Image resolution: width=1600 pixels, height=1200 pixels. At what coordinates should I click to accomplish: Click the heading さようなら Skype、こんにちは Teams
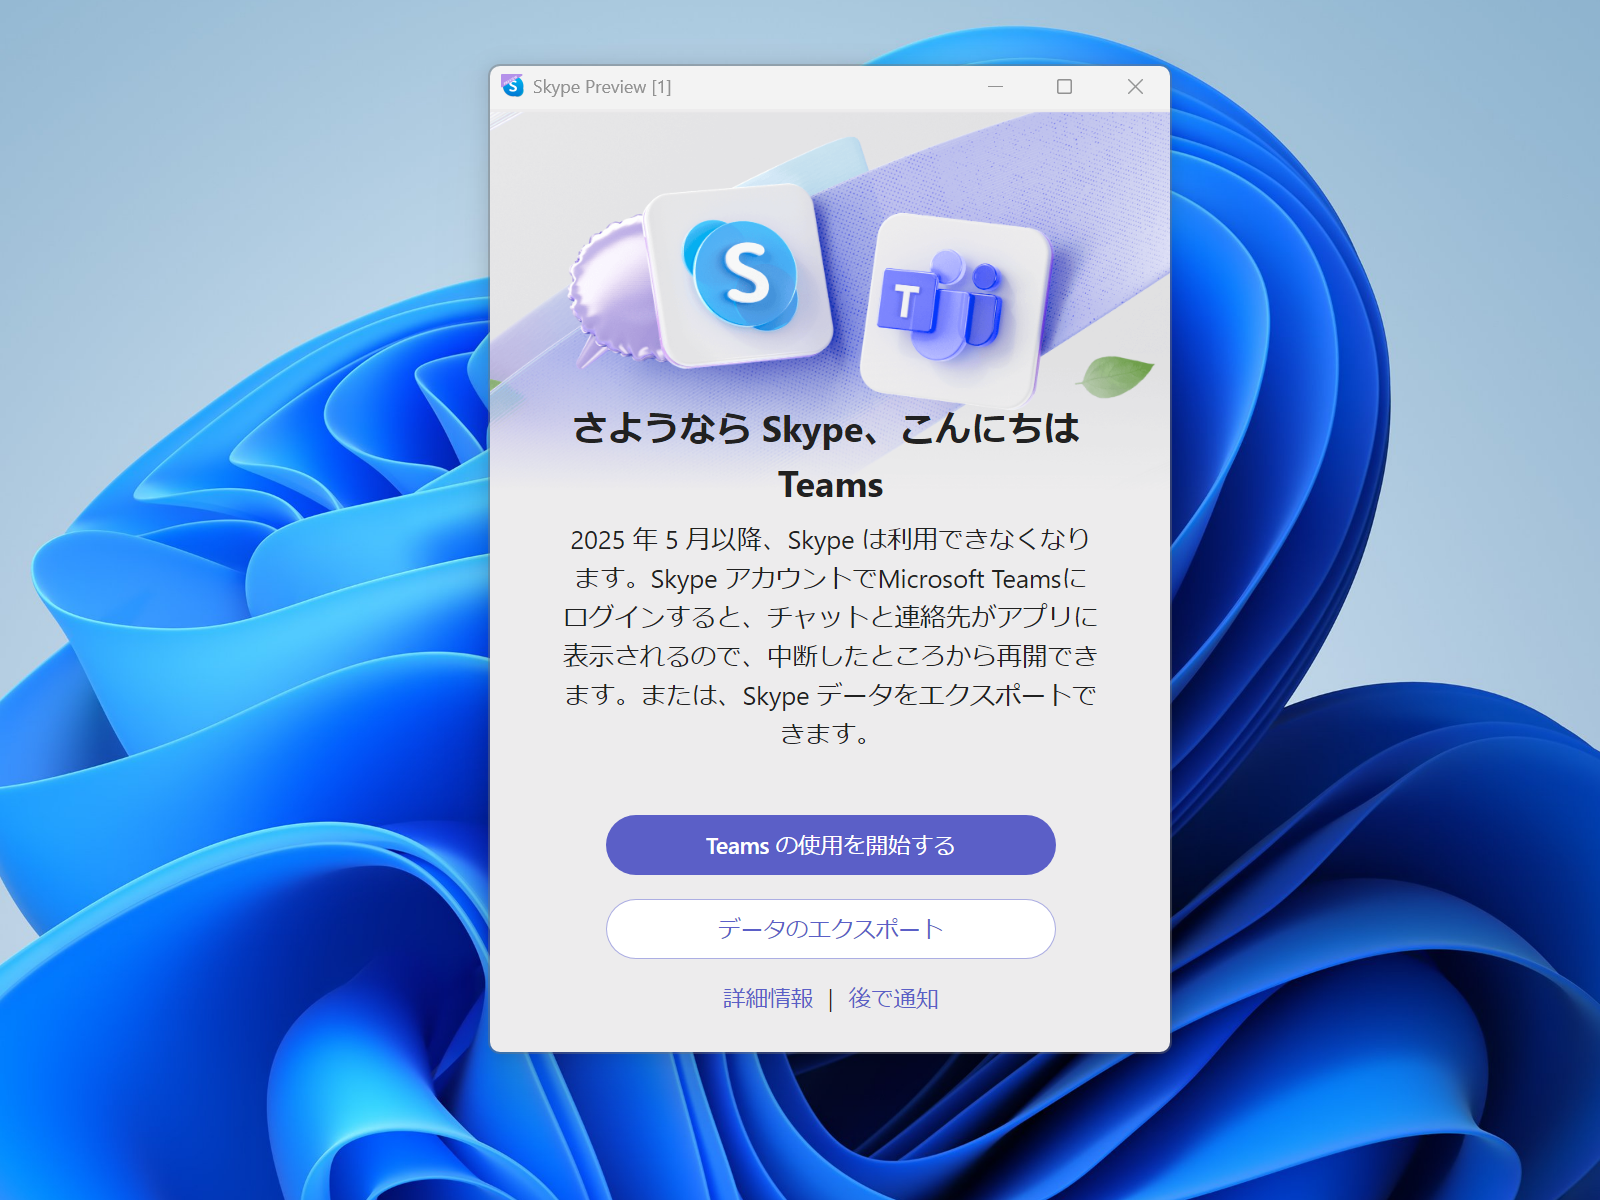(x=829, y=457)
